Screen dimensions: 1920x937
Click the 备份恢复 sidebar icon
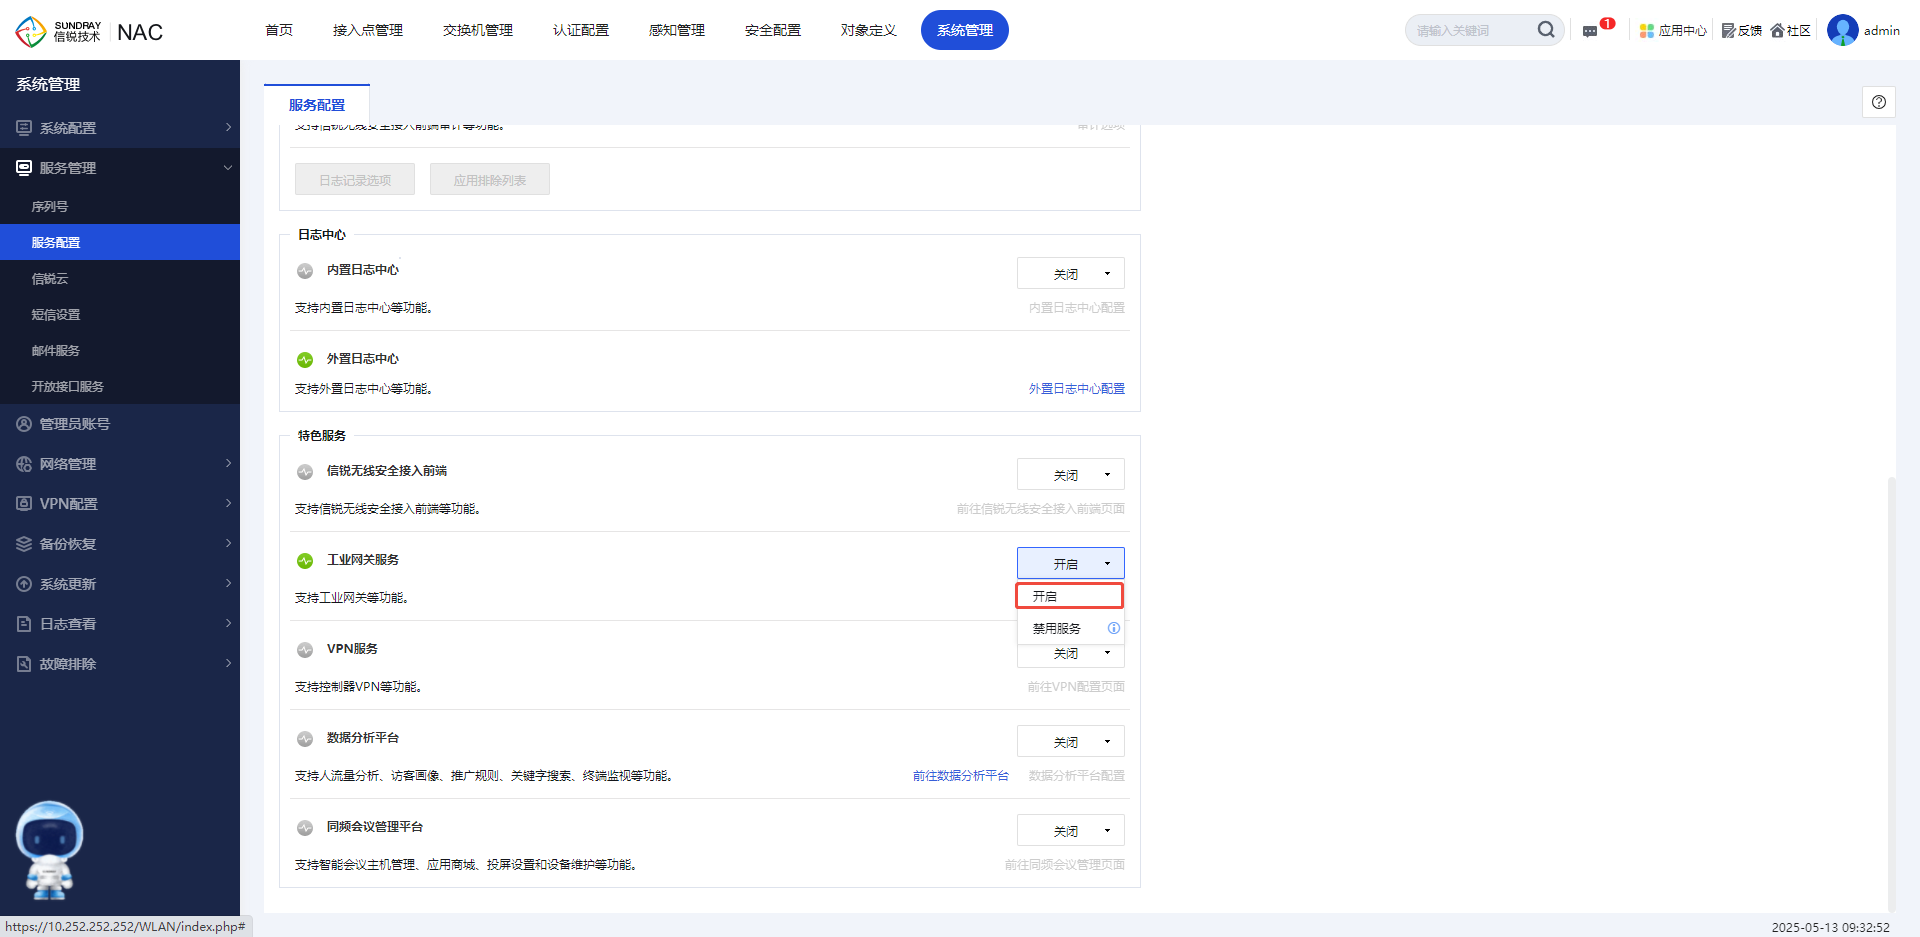(24, 544)
